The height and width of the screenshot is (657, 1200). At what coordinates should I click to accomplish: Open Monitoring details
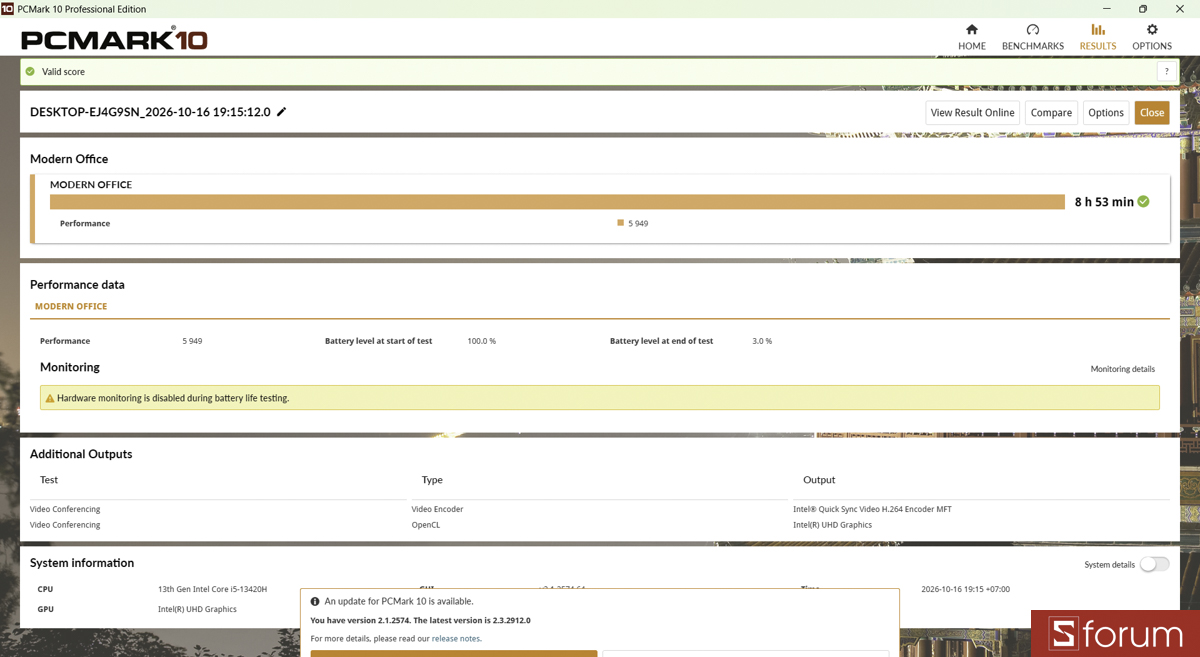(1123, 369)
